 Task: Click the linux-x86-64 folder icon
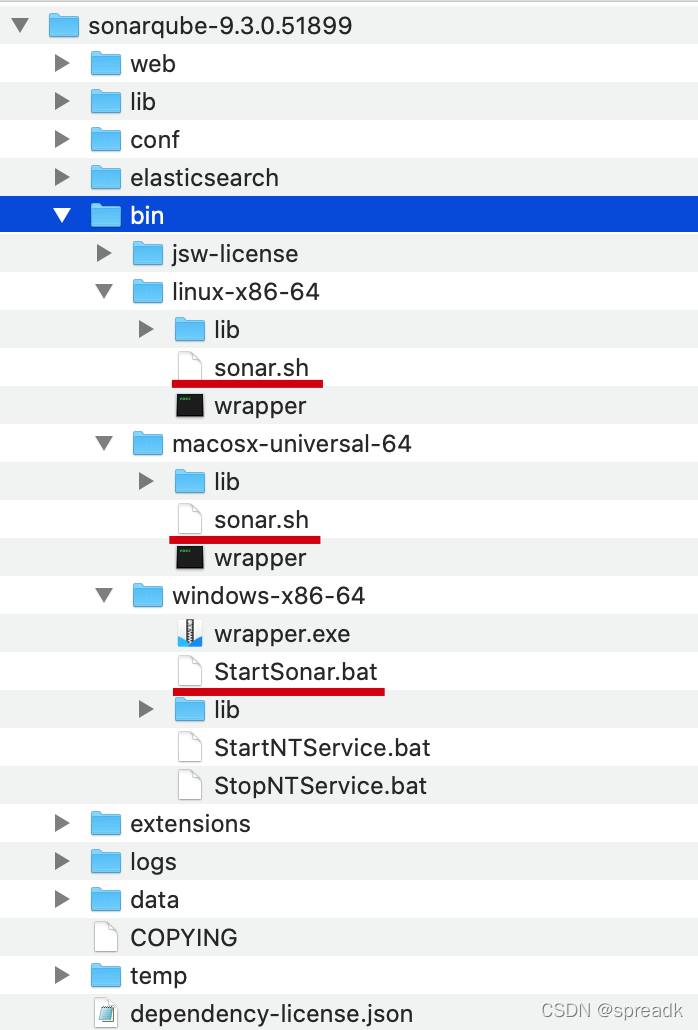148,292
